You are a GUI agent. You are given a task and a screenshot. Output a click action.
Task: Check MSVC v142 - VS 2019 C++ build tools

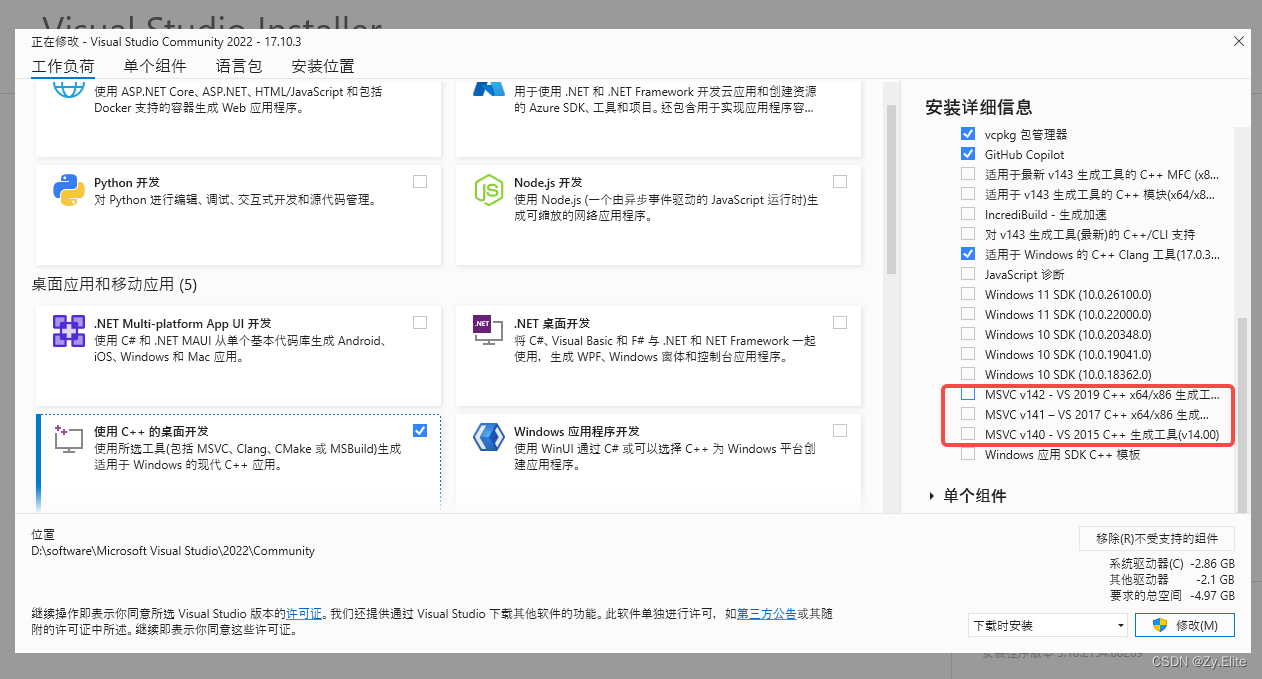(967, 394)
